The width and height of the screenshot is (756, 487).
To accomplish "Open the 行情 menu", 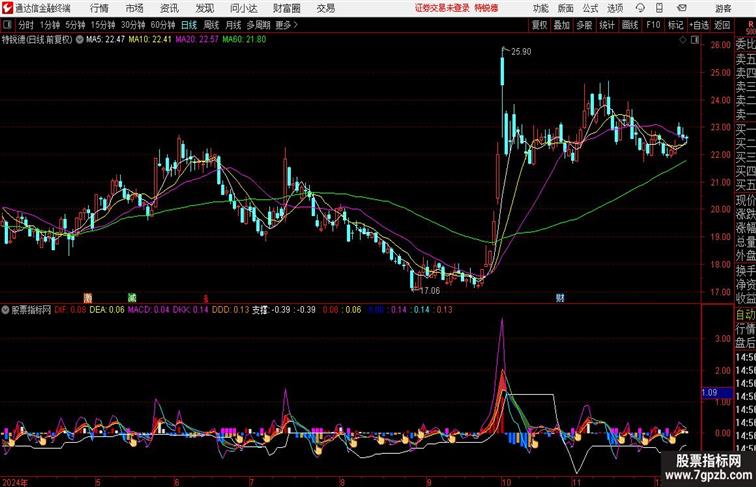I will (99, 8).
